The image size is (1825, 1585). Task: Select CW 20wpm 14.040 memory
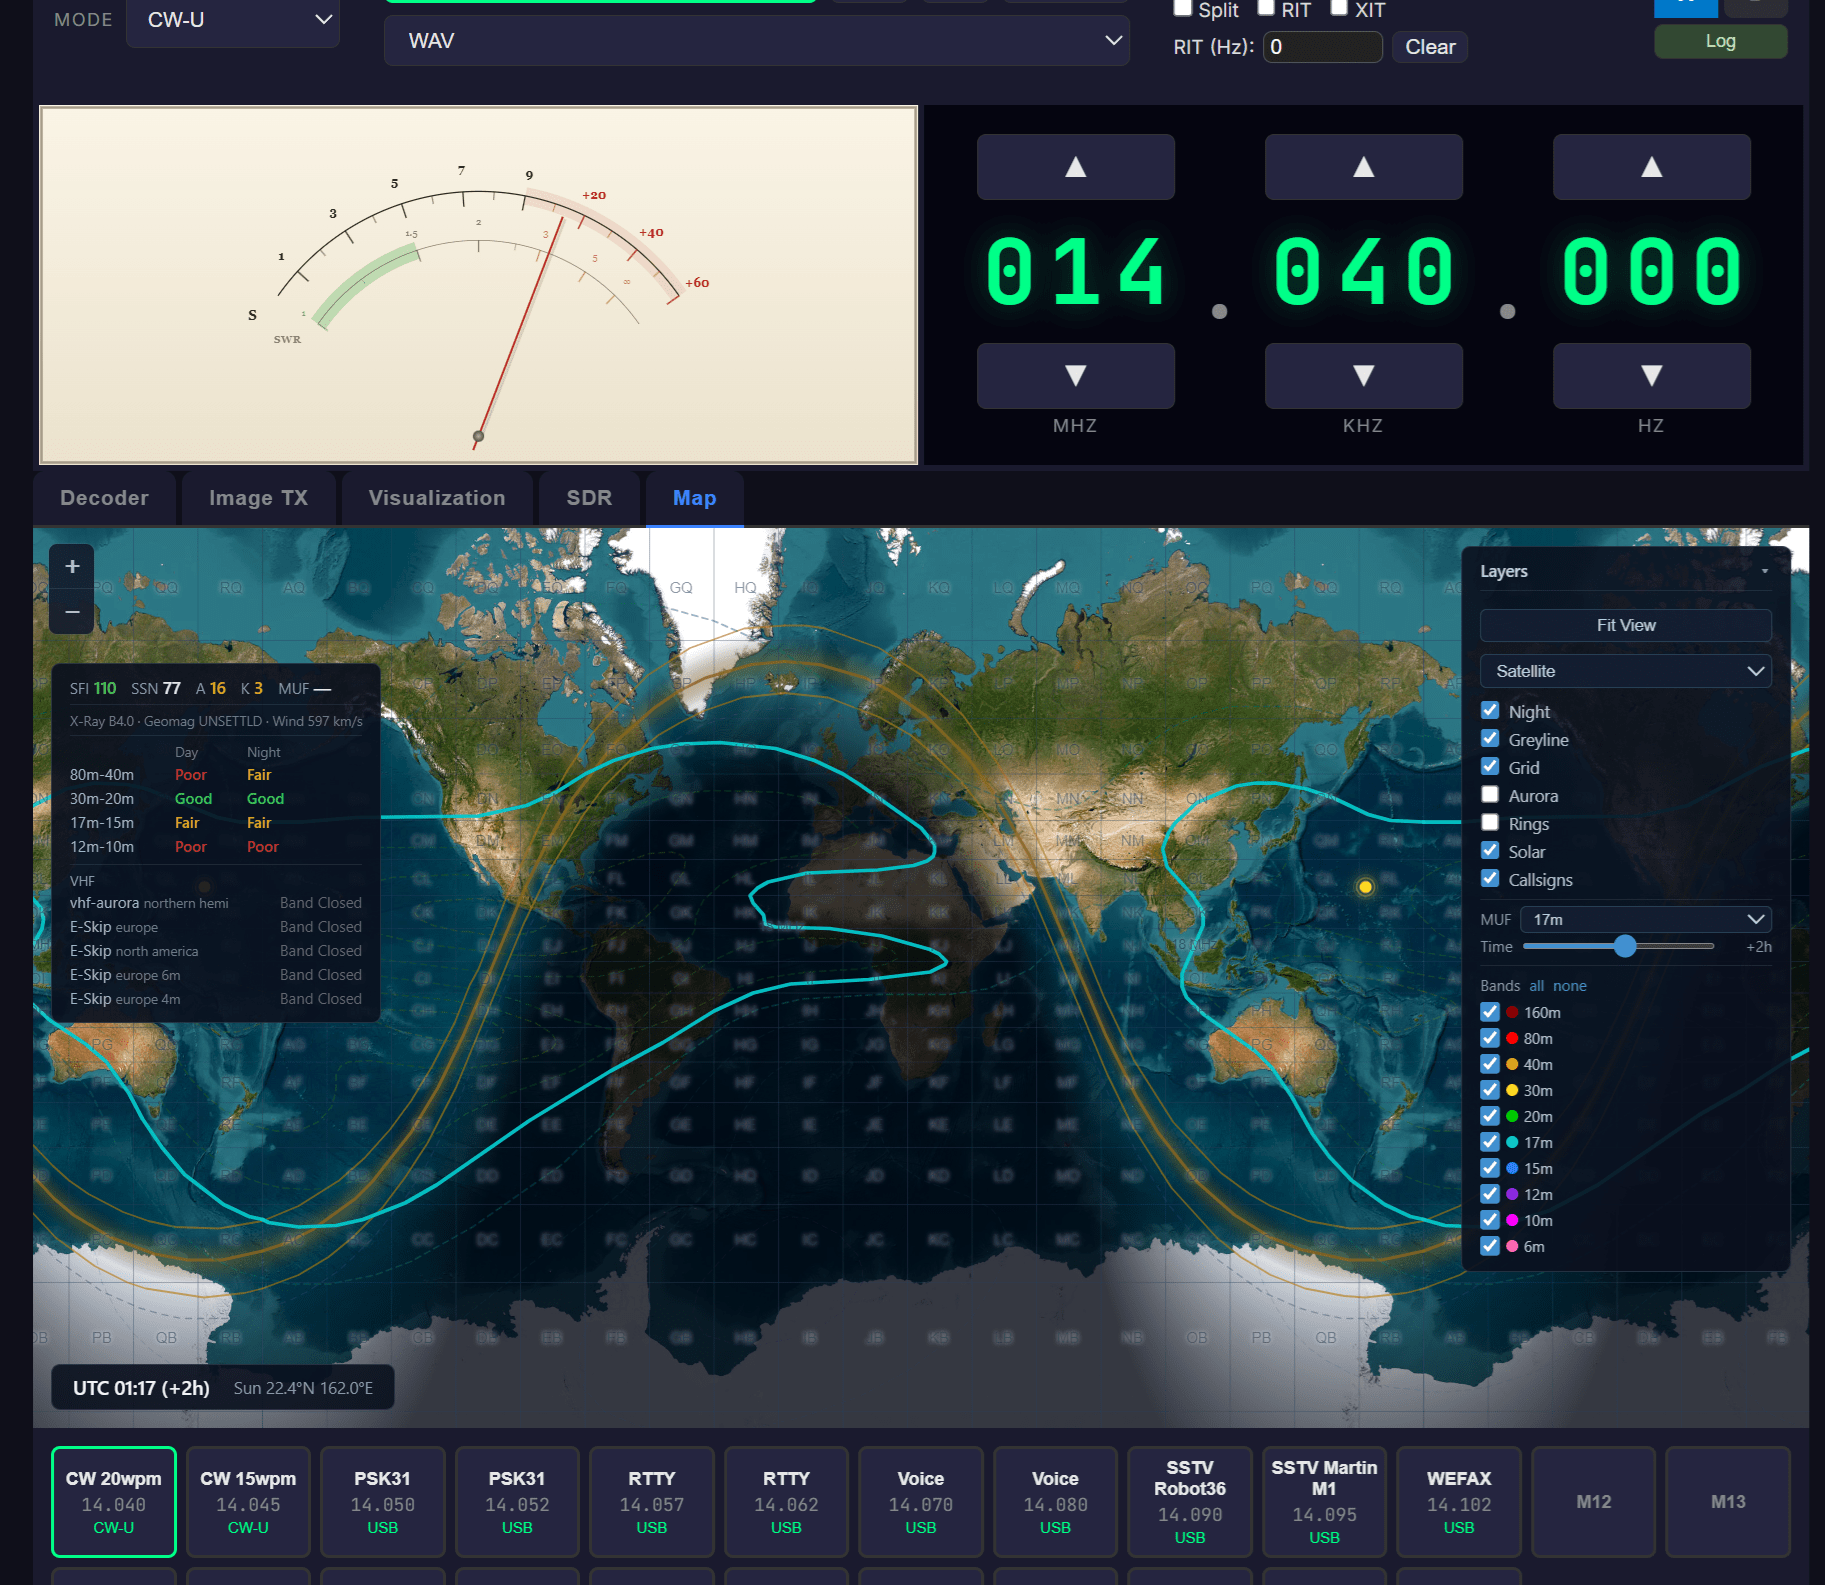(x=114, y=1501)
